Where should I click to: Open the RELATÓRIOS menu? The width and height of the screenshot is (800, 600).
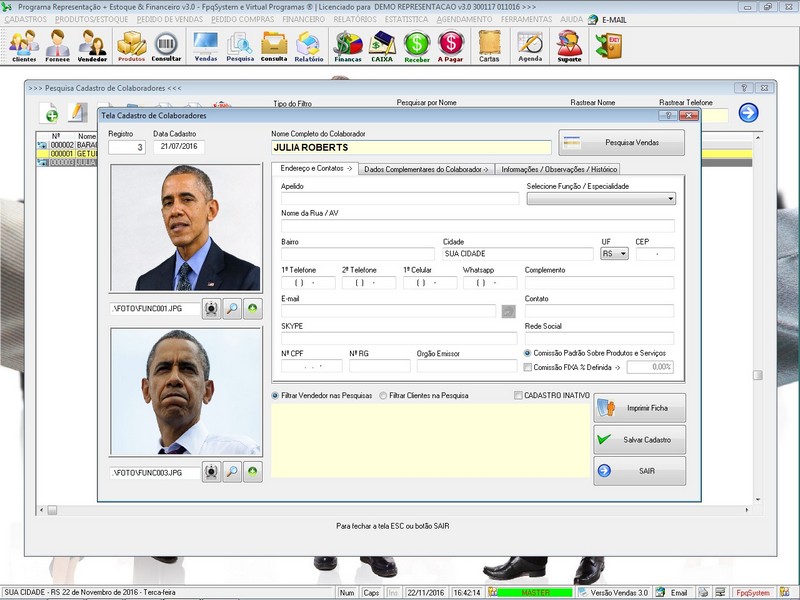(355, 19)
